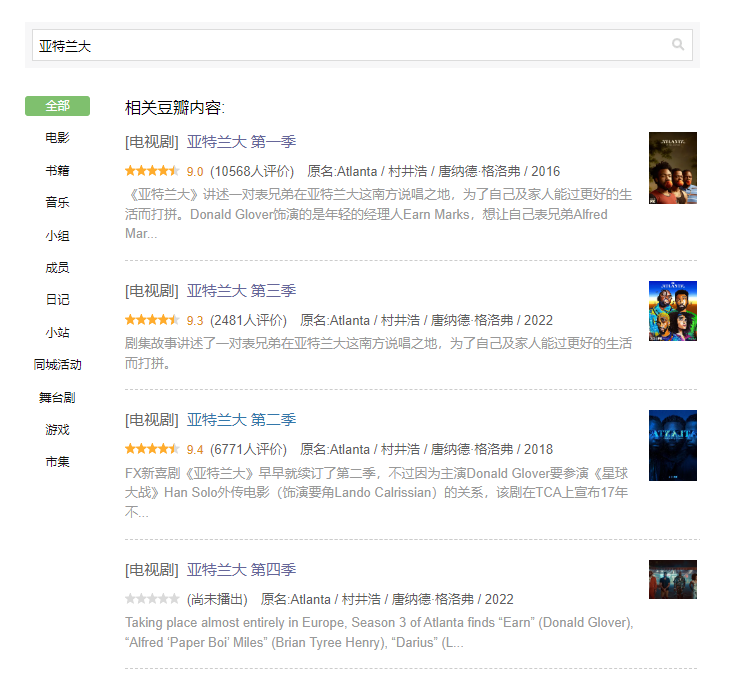Image resolution: width=747 pixels, height=682 pixels.
Task: Open the 小组 category
Action: 57,235
